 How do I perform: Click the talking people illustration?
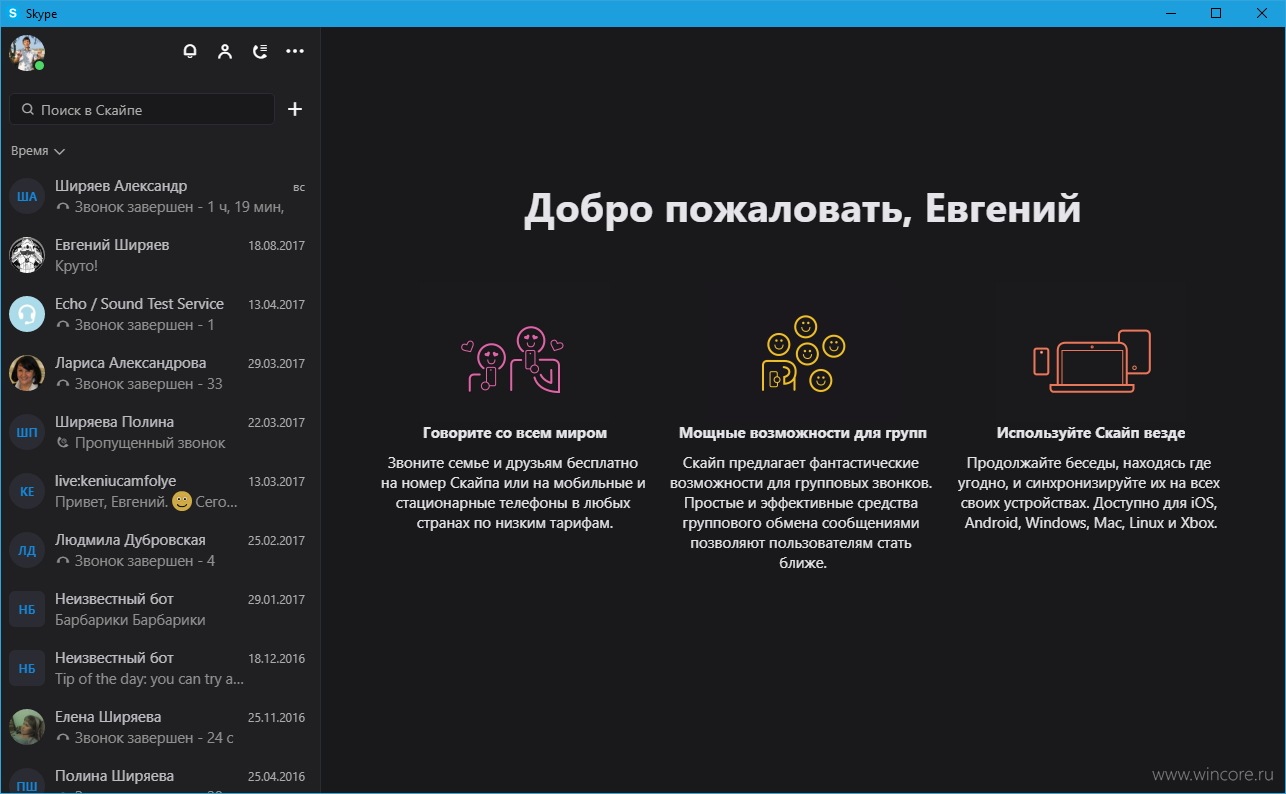[x=514, y=359]
